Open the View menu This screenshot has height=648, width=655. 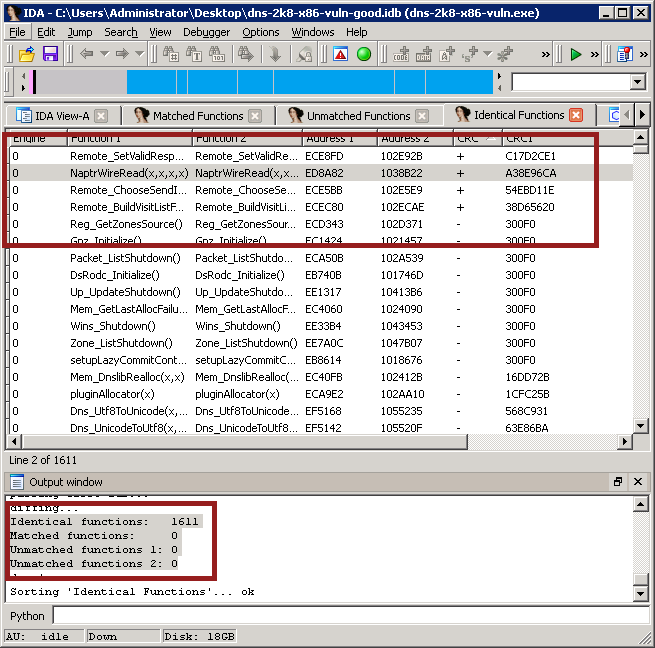click(160, 32)
